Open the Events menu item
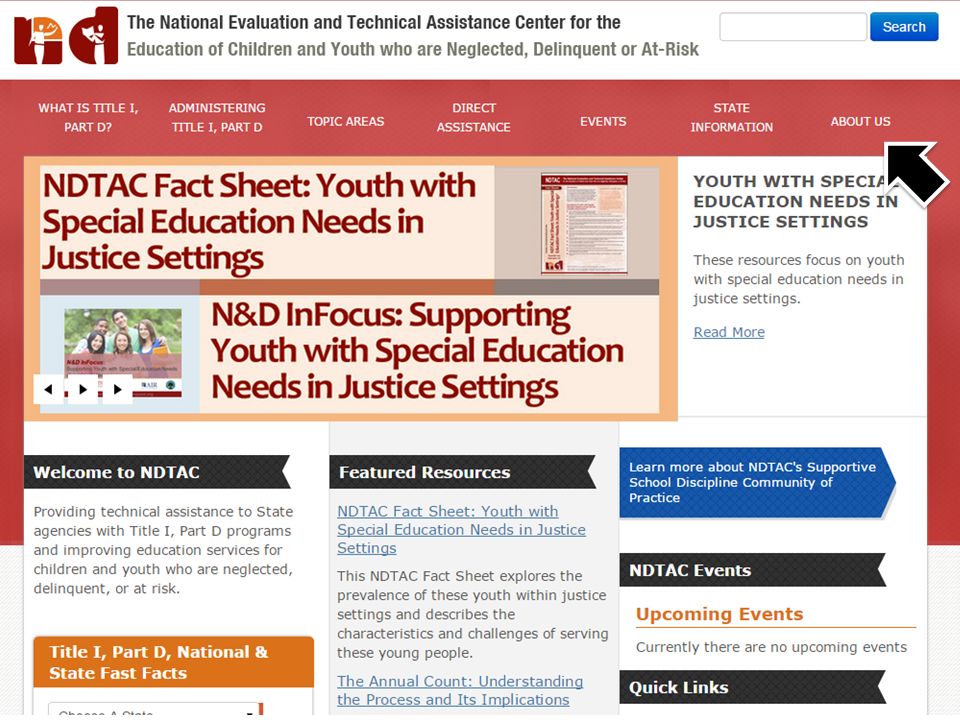 pyautogui.click(x=603, y=121)
